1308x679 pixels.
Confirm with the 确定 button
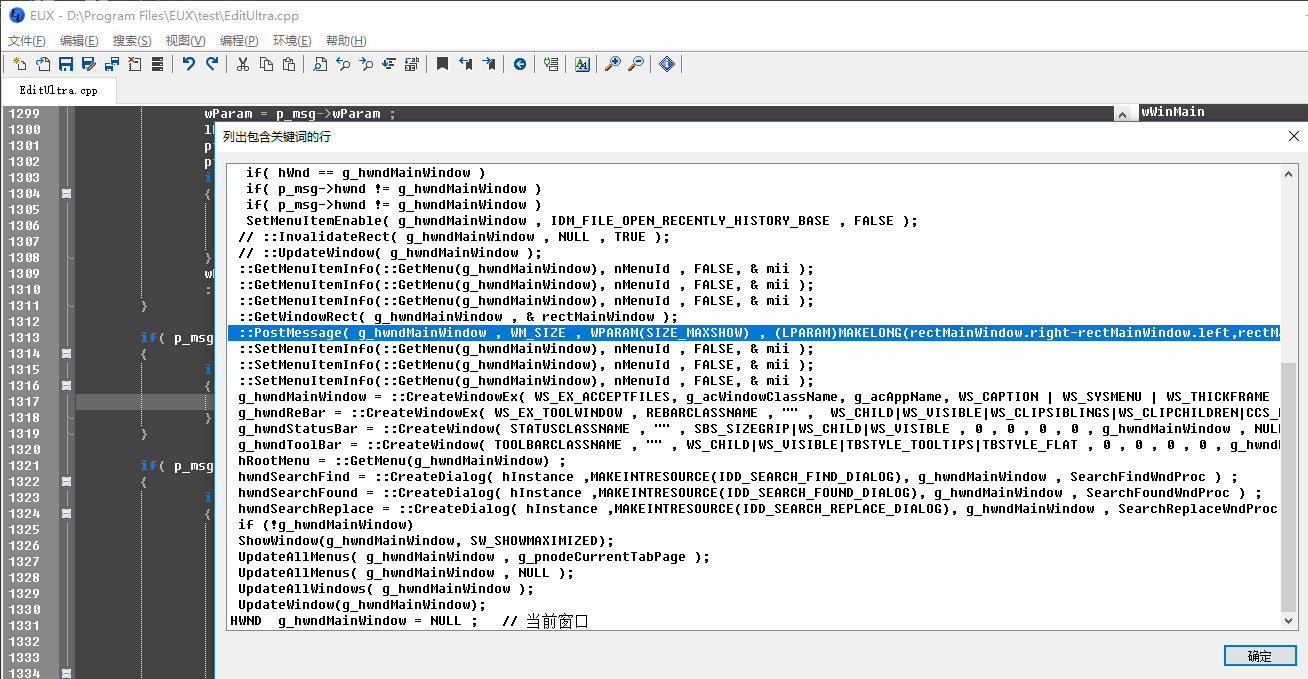[x=1259, y=656]
